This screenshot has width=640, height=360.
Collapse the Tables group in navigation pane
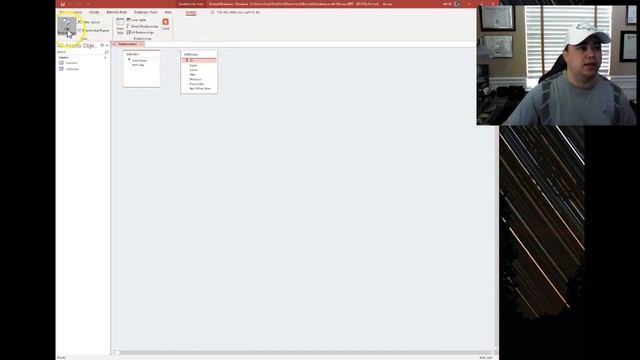pos(105,58)
